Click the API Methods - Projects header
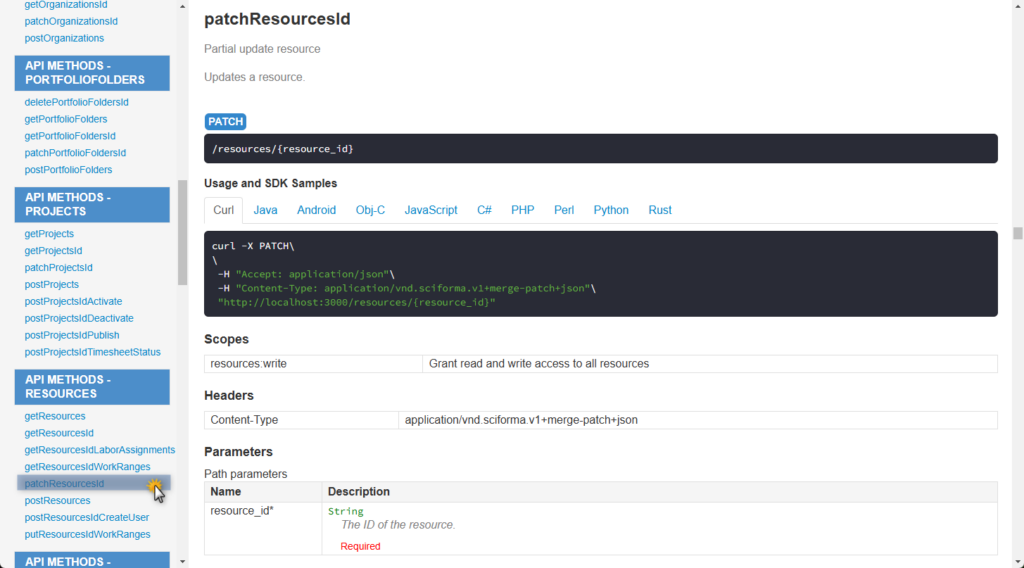Screen dimensions: 1024x568 (x=92, y=204)
